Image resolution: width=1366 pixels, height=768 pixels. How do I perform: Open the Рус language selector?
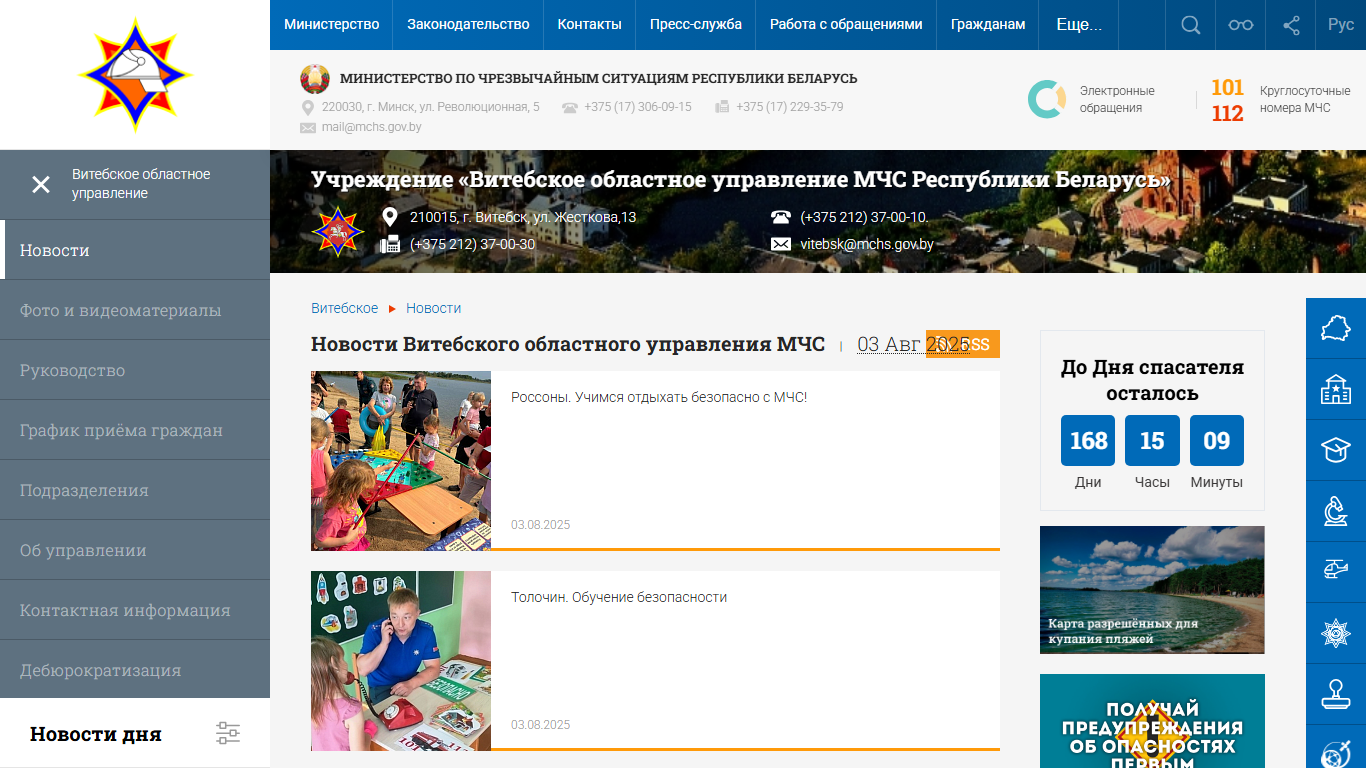point(1341,25)
